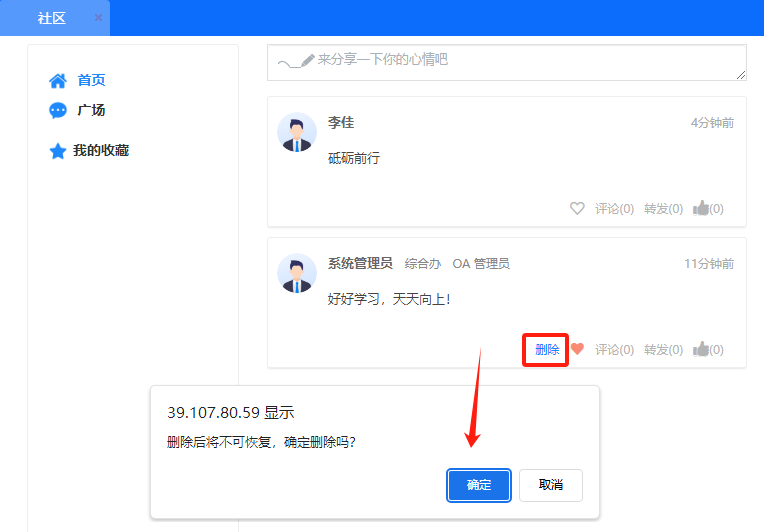The width and height of the screenshot is (764, 532).
Task: Click the thumbs-up icon on 李佳's post
Action: tap(701, 209)
